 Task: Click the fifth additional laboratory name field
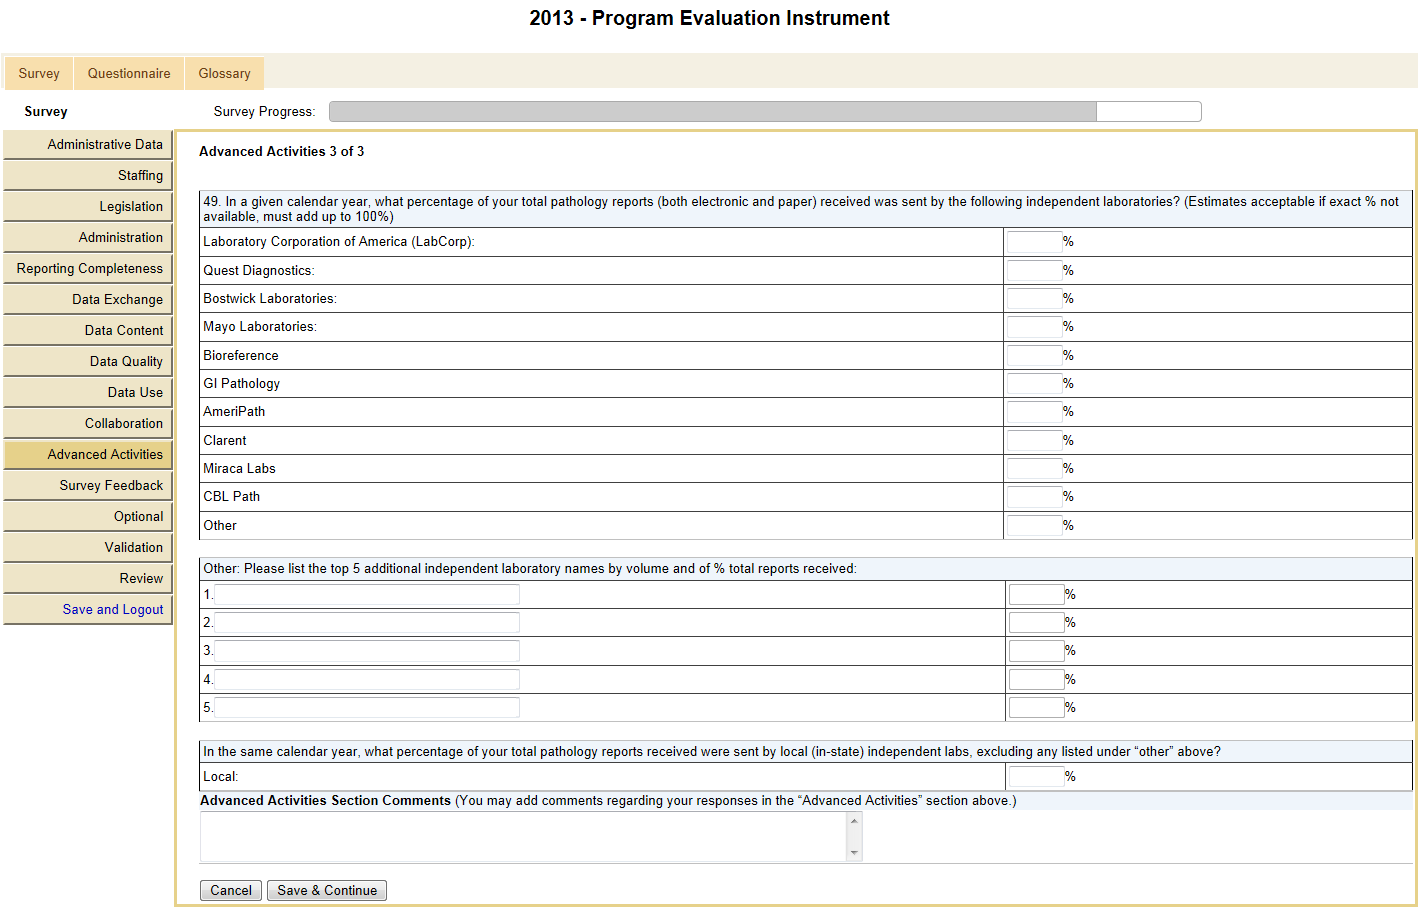367,708
